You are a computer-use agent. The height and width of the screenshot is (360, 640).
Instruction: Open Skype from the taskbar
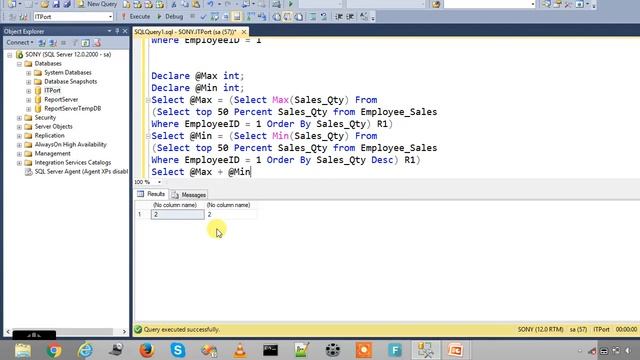coord(178,350)
